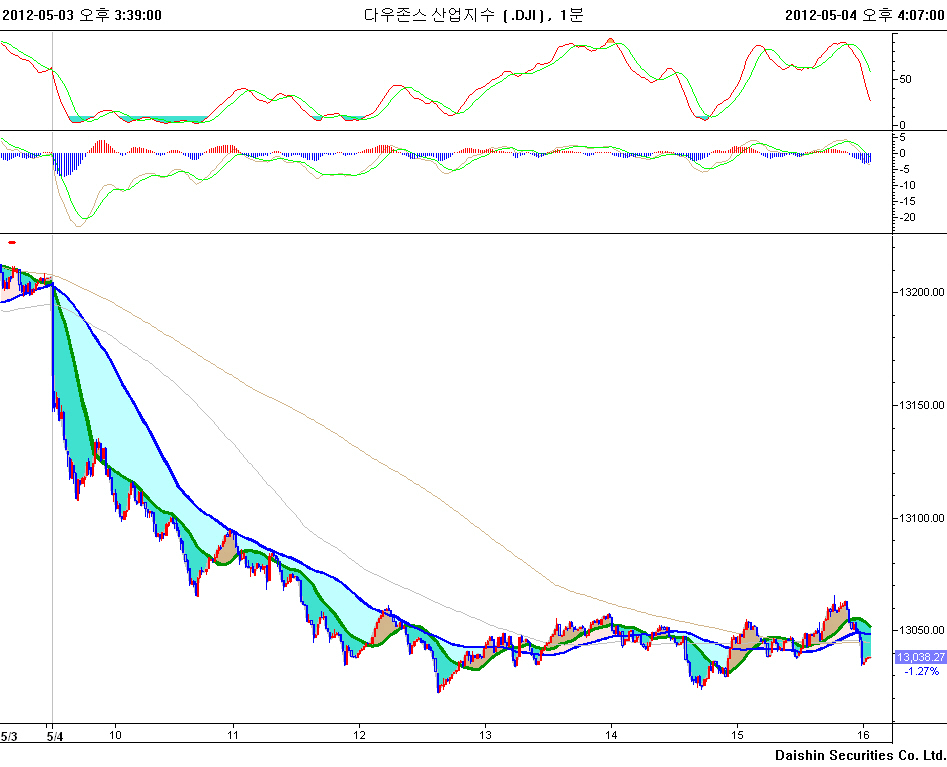Click the blue current price tag 13,038.27
This screenshot has height=767, width=947.
[920, 657]
